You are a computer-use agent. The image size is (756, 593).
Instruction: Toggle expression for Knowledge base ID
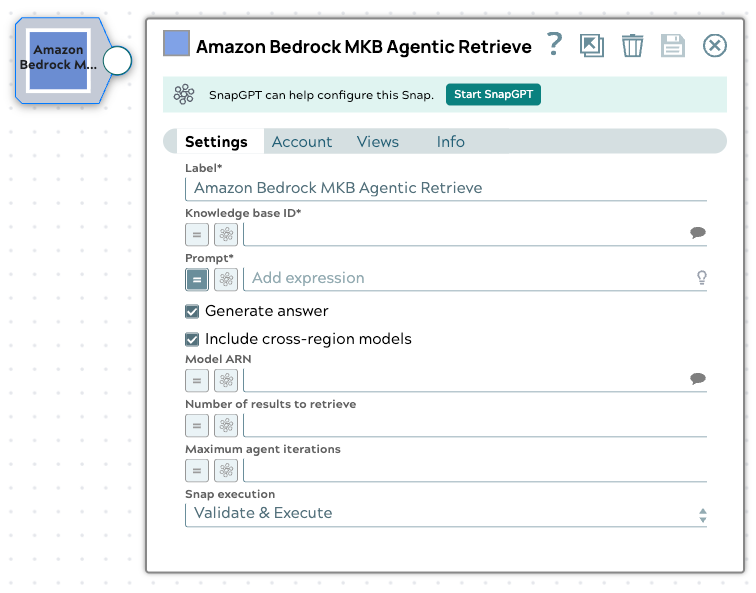197,235
